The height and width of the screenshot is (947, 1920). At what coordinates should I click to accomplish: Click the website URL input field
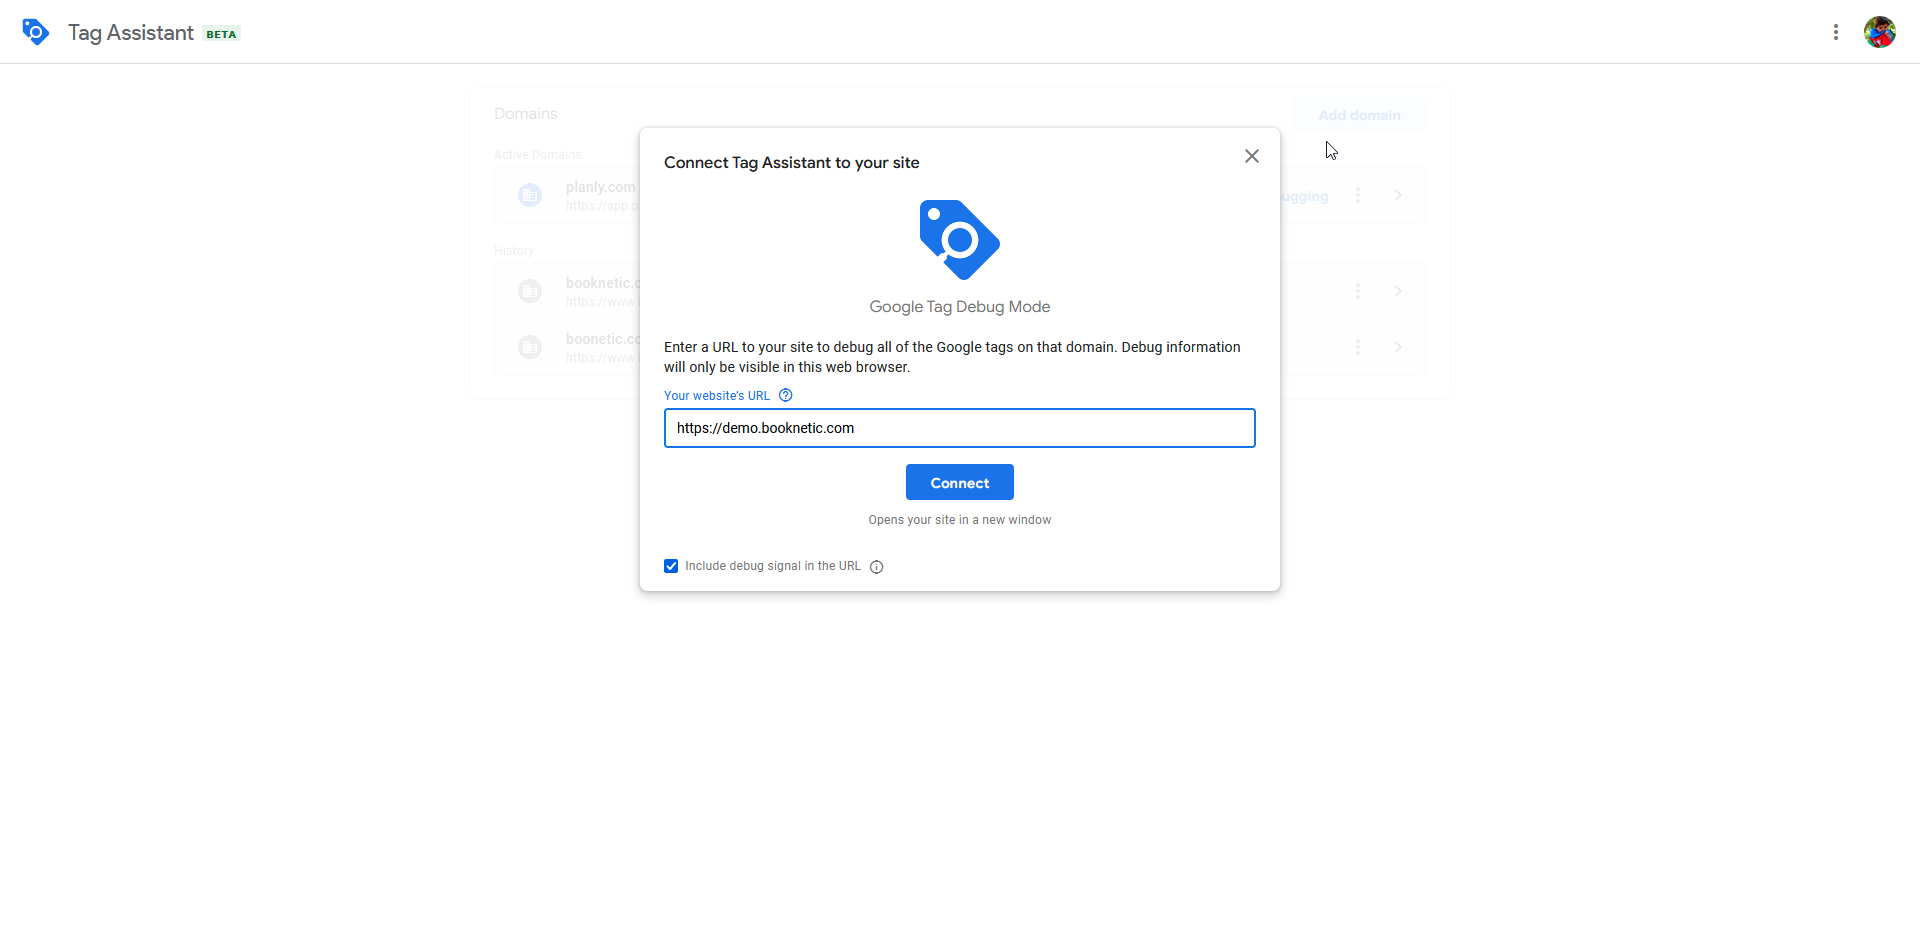[x=960, y=428]
